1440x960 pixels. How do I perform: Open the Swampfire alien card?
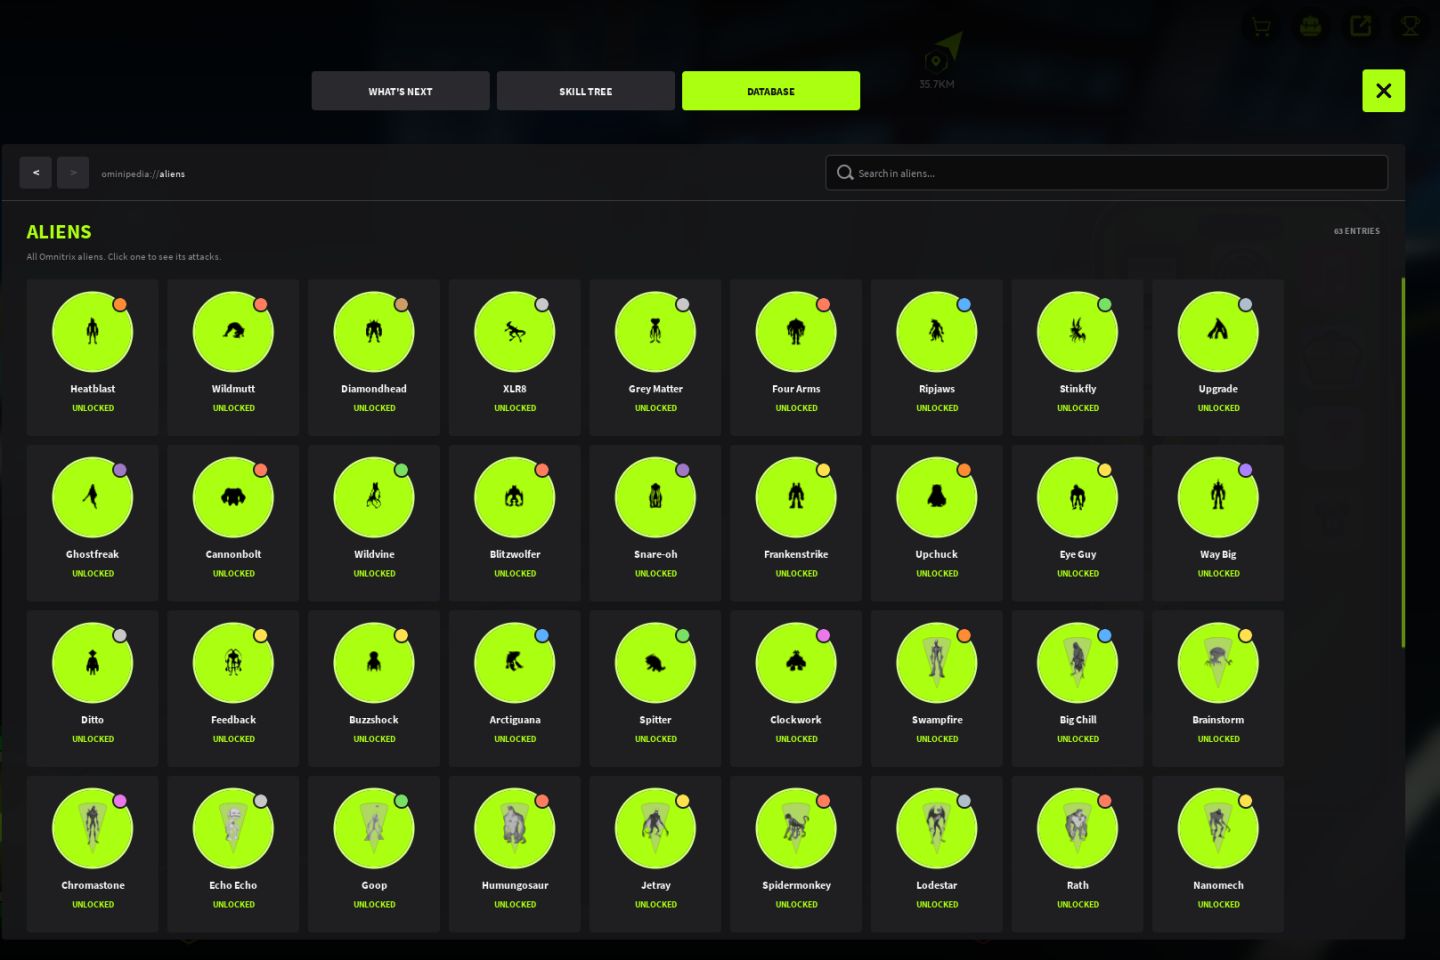[937, 688]
